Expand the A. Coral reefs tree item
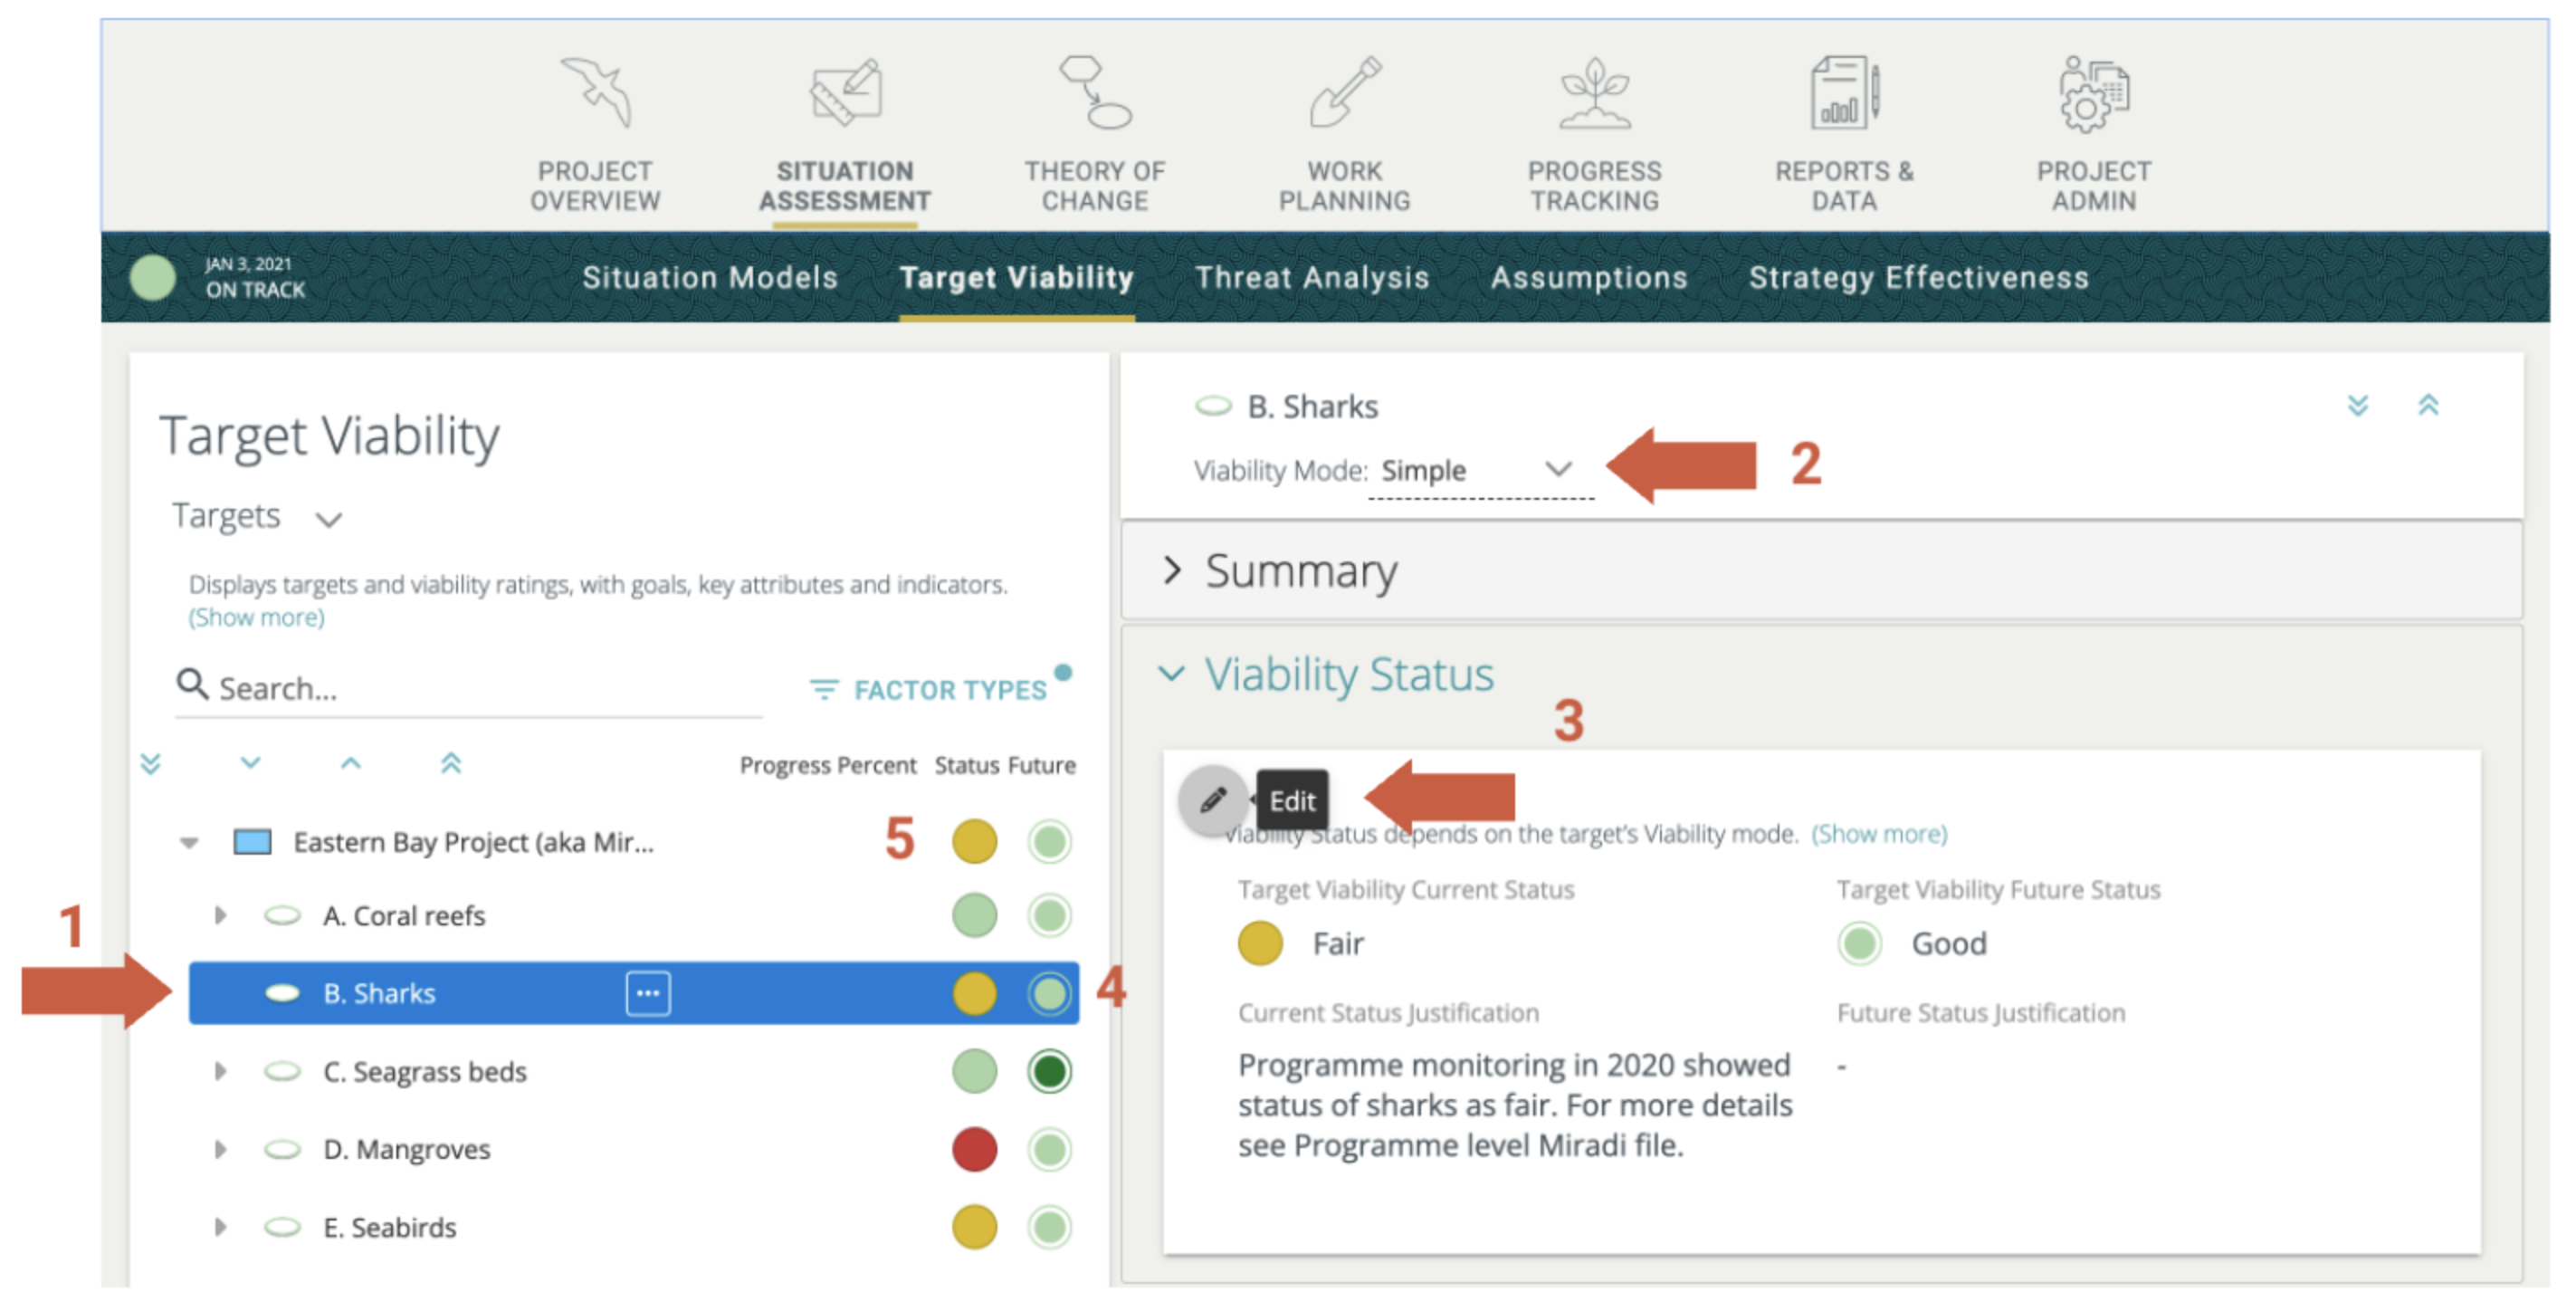Viewport: 2576px width, 1311px height. (x=220, y=915)
